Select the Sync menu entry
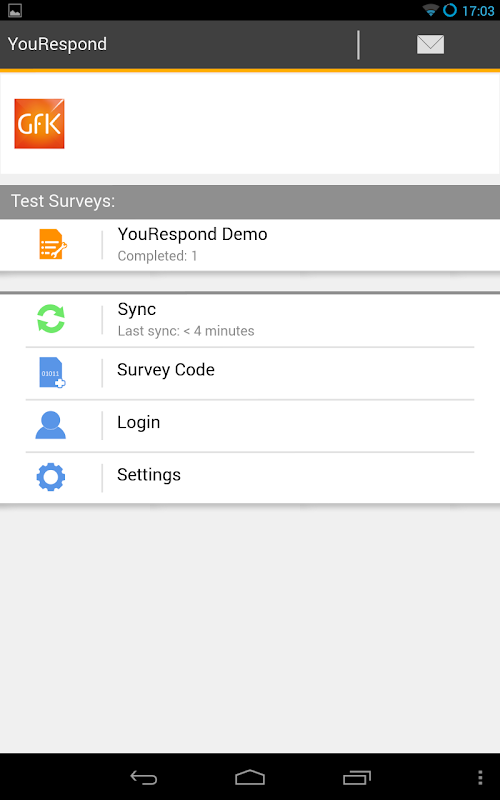 tap(250, 320)
